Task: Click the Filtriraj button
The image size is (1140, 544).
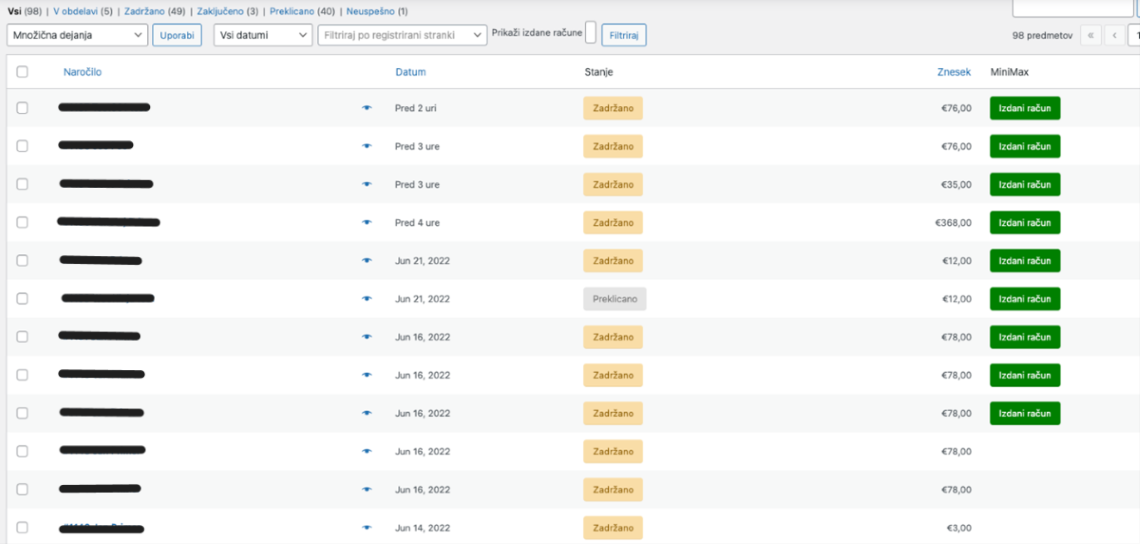Action: 624,35
